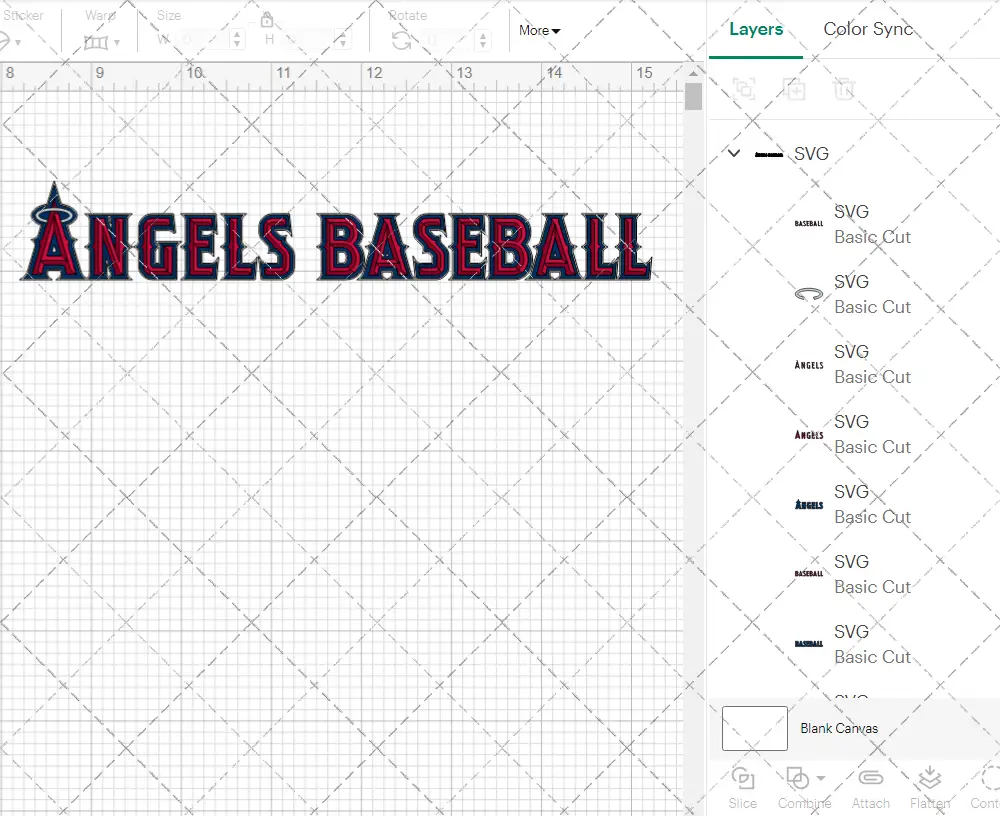
Task: Select the Layers tab
Action: click(x=756, y=29)
